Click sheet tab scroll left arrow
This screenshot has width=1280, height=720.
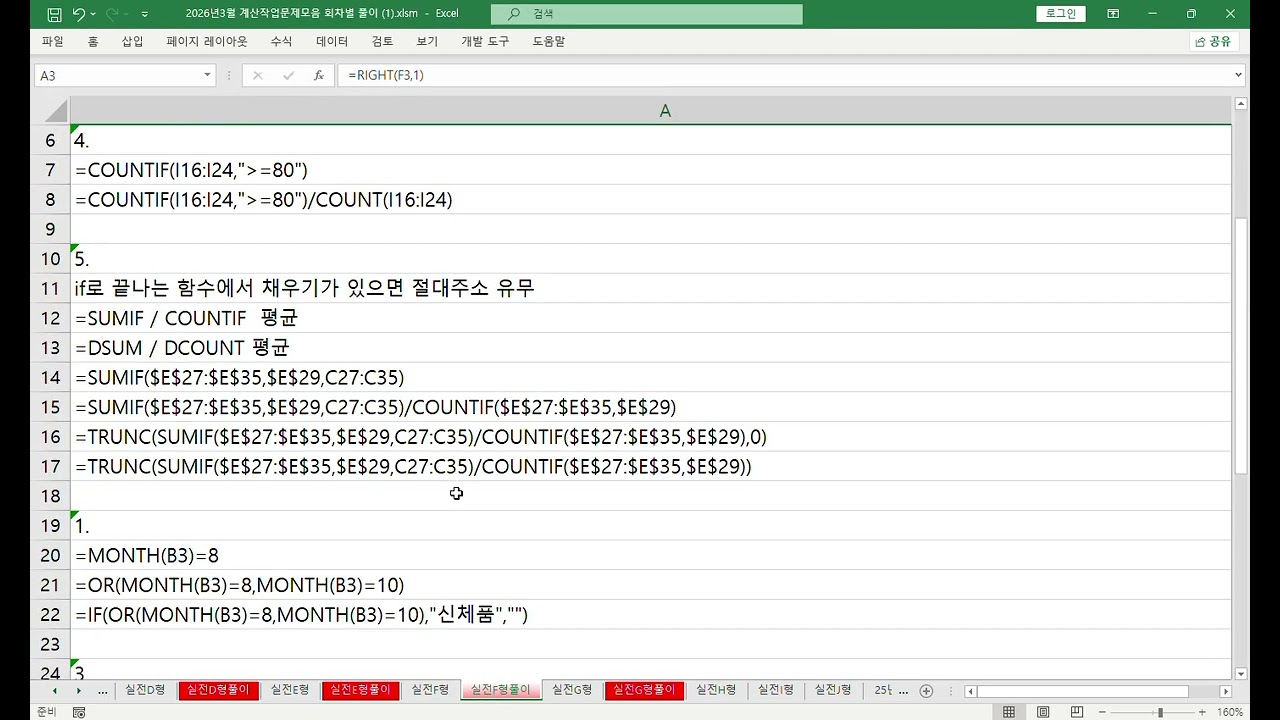[55, 691]
